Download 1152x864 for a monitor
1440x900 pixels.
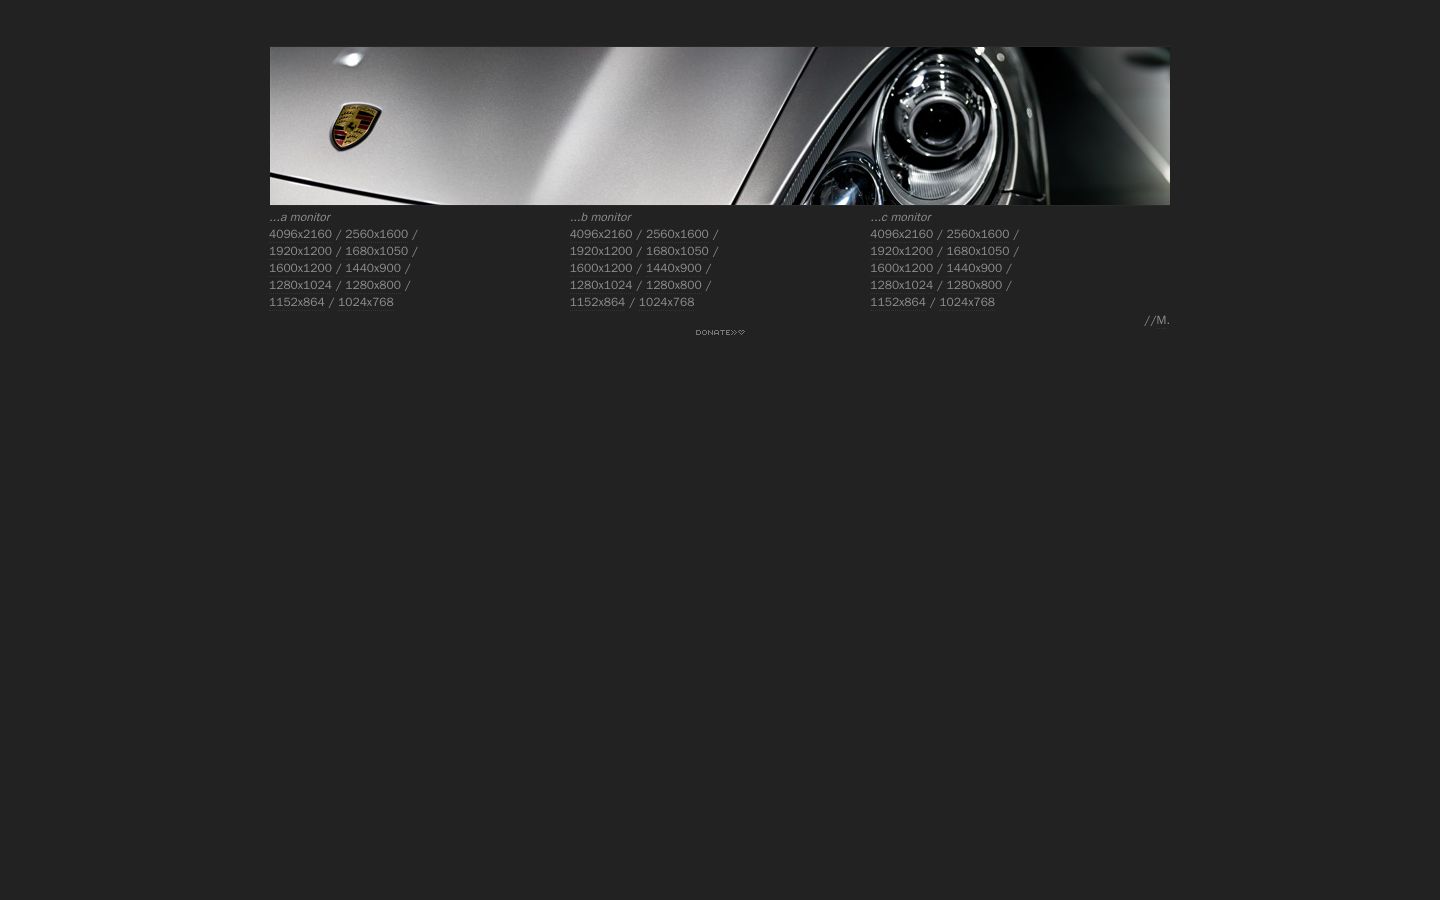(297, 302)
